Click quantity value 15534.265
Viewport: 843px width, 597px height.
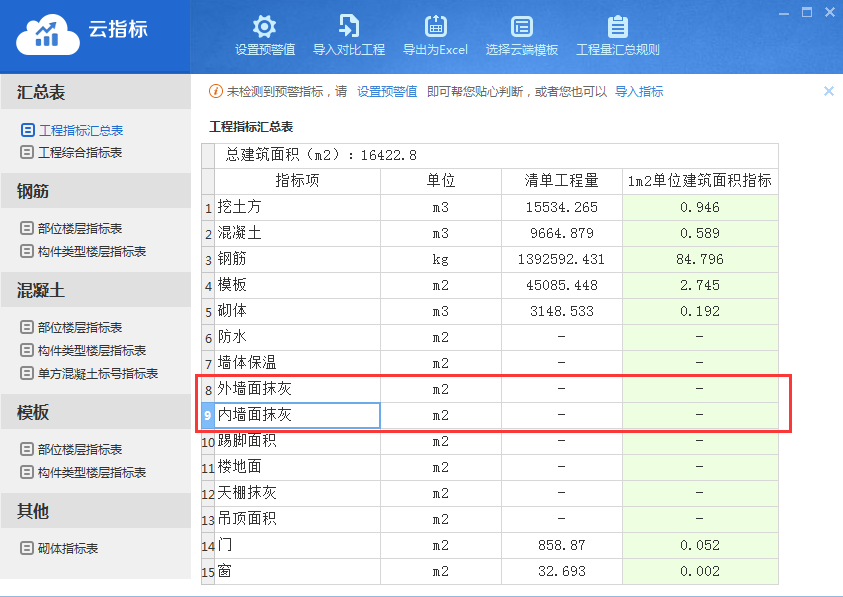point(562,207)
